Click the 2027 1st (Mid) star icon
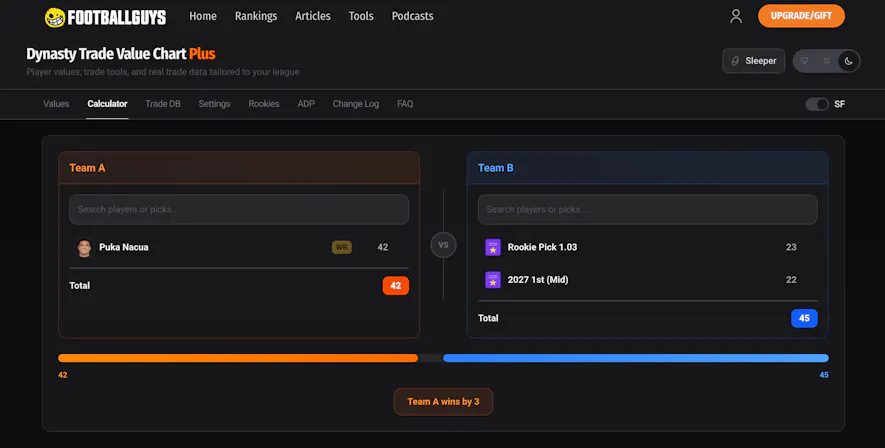This screenshot has height=448, width=885. tap(493, 280)
